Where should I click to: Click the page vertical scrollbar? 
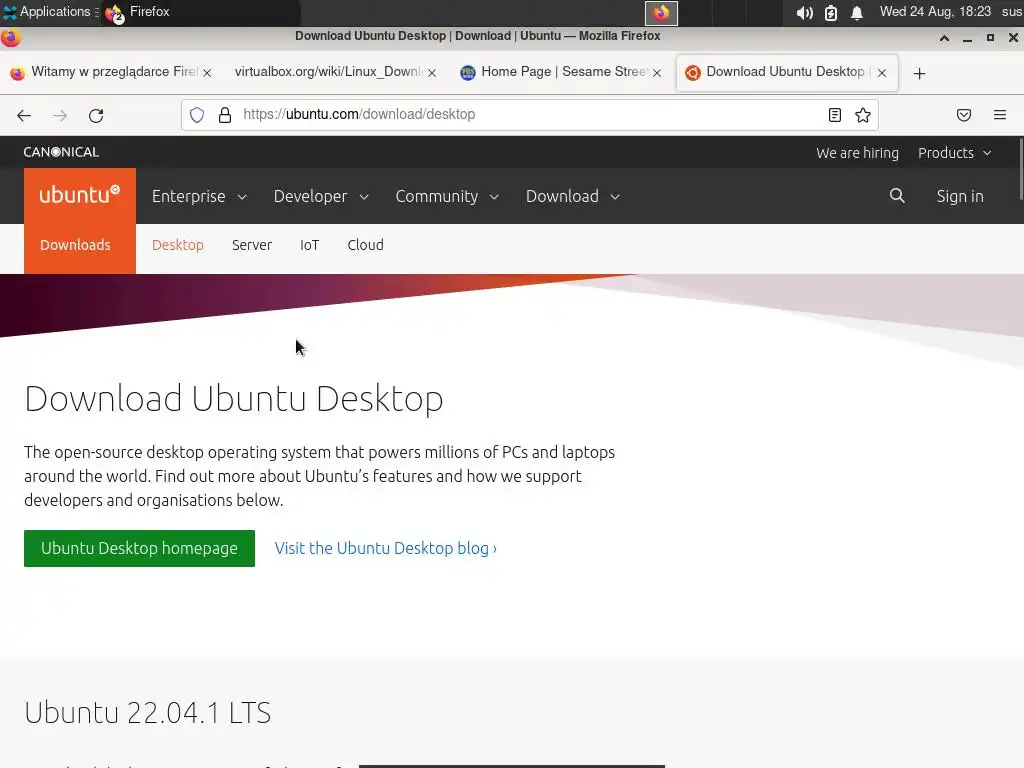point(1020,168)
